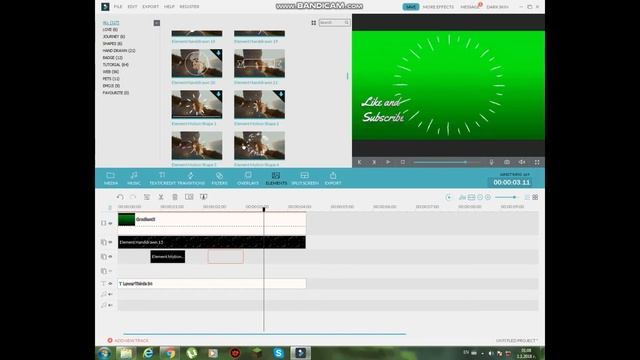Click the timeline snapshot icon next to crop
The width and height of the screenshot is (640, 360).
tap(203, 197)
